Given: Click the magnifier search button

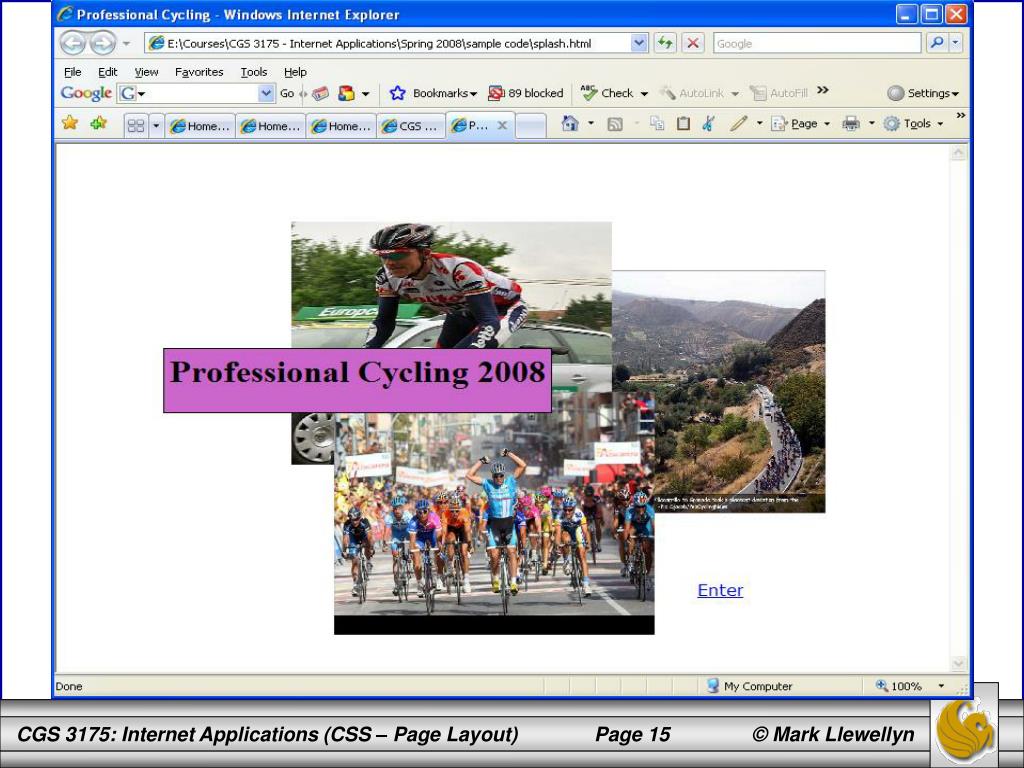Looking at the screenshot, I should point(937,43).
